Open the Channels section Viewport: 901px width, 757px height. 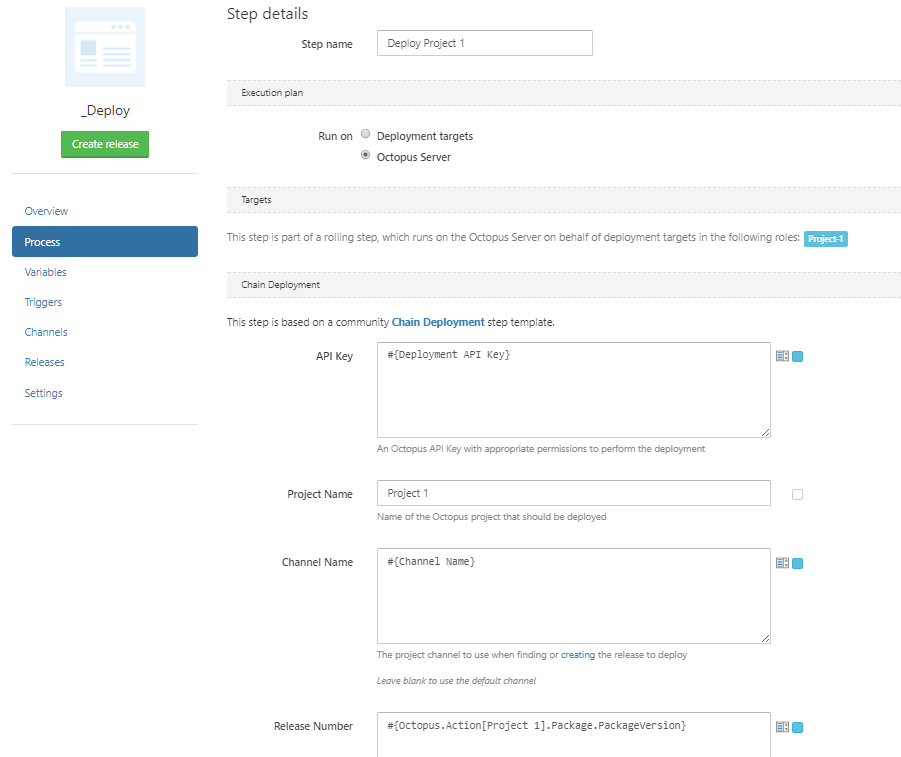click(x=46, y=332)
